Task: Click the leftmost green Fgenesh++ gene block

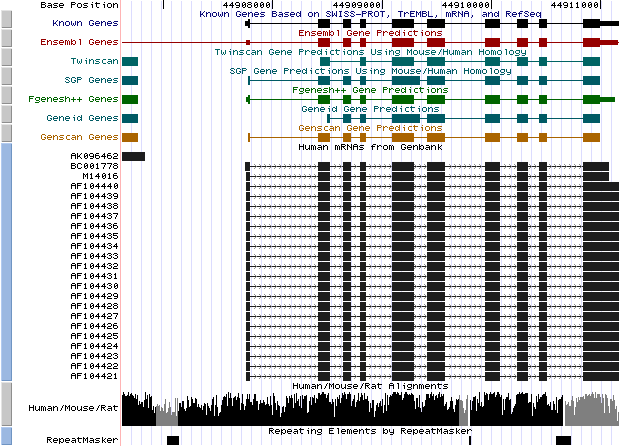Action: pos(130,99)
